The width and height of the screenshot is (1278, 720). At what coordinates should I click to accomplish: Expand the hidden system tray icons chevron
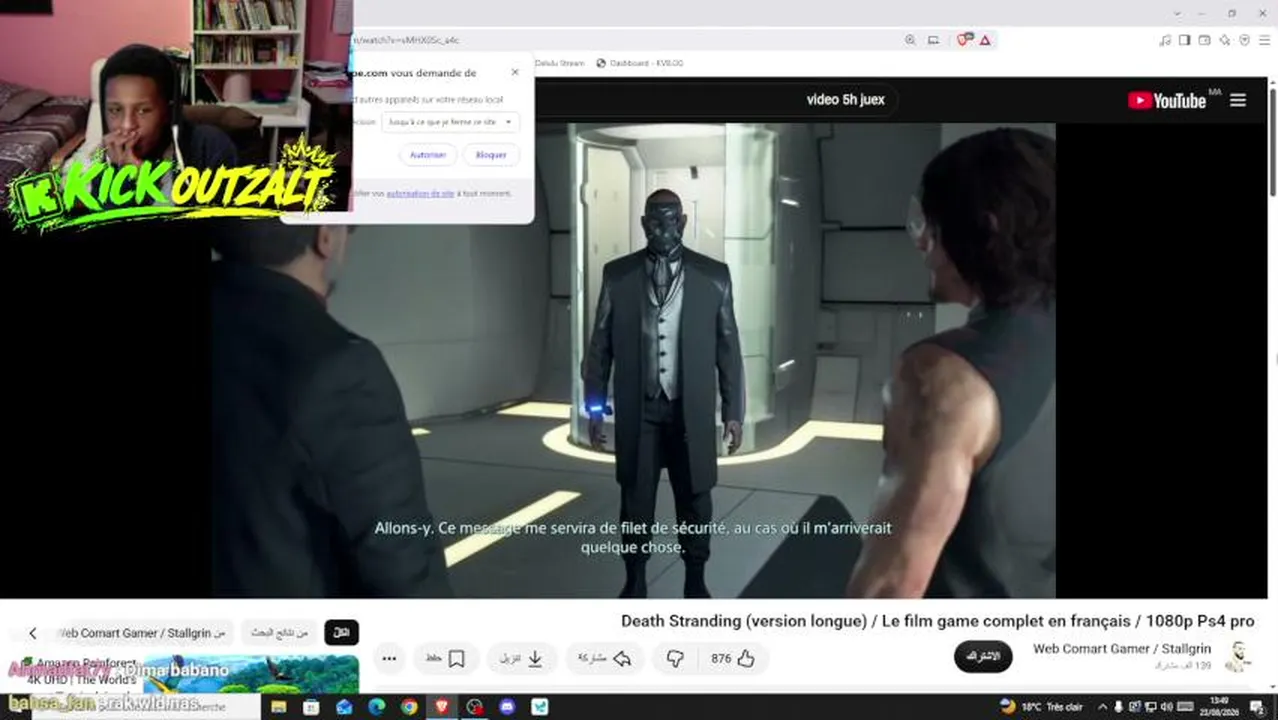coord(1103,707)
